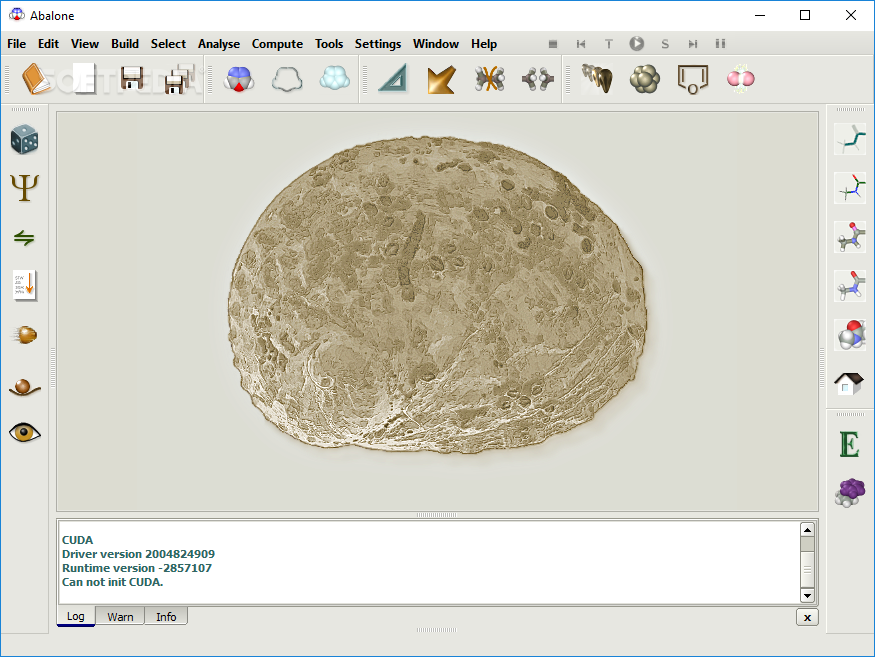Open the Select menu
Image resolution: width=875 pixels, height=657 pixels.
point(168,44)
